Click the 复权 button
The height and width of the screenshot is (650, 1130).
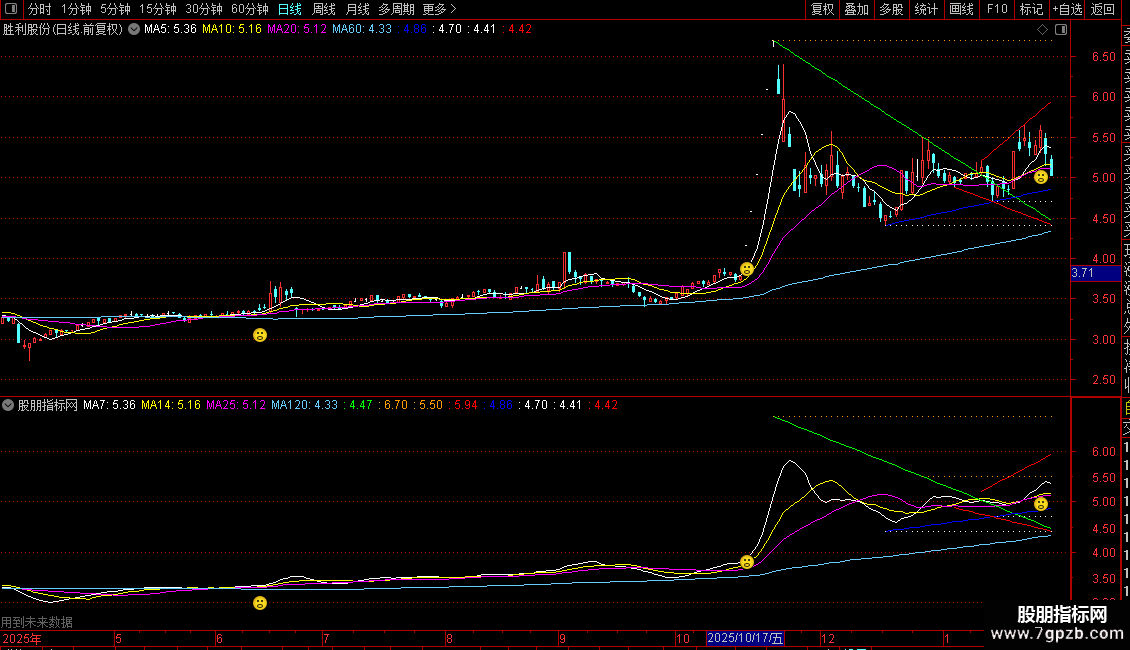click(822, 9)
